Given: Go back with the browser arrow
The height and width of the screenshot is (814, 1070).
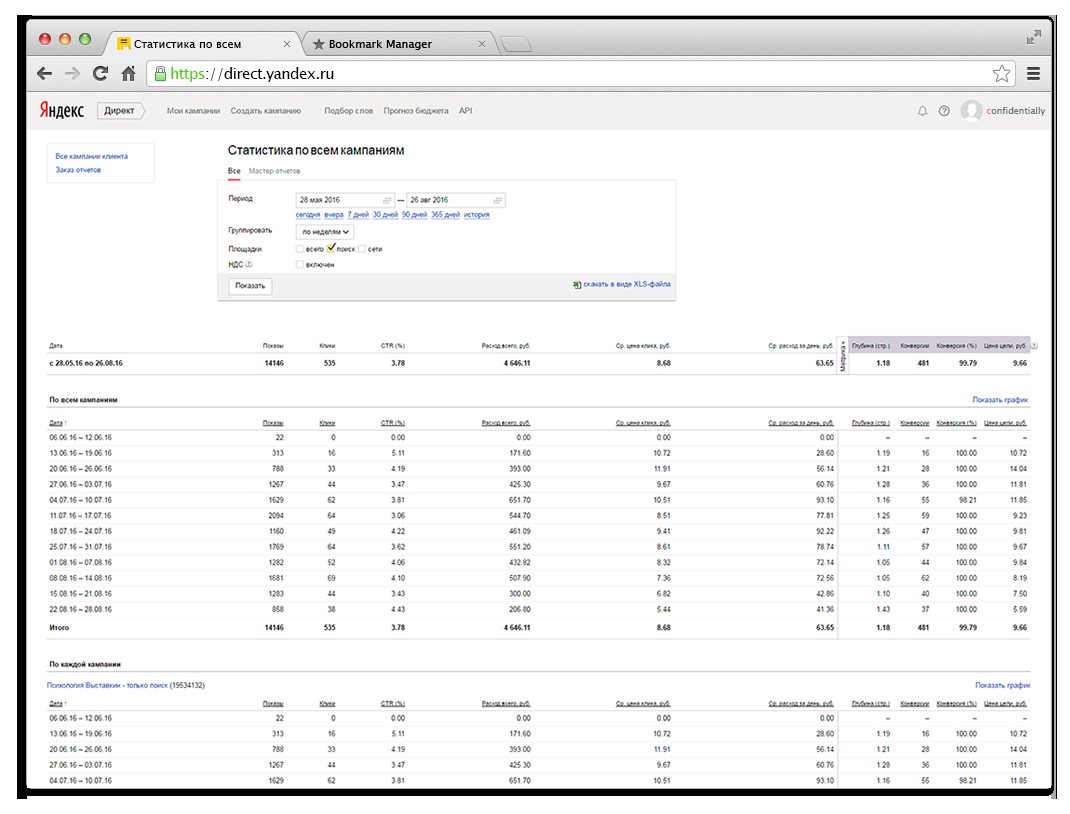Looking at the screenshot, I should pyautogui.click(x=45, y=74).
